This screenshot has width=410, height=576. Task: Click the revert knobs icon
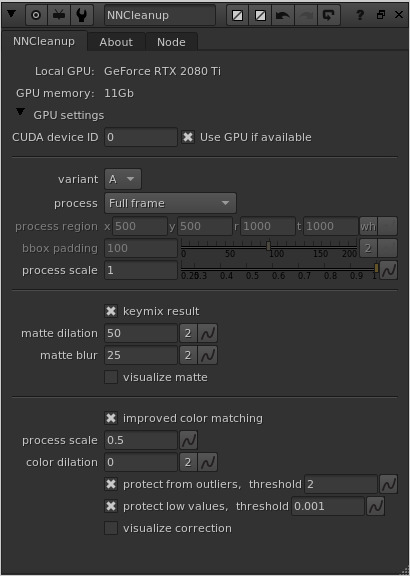(328, 15)
